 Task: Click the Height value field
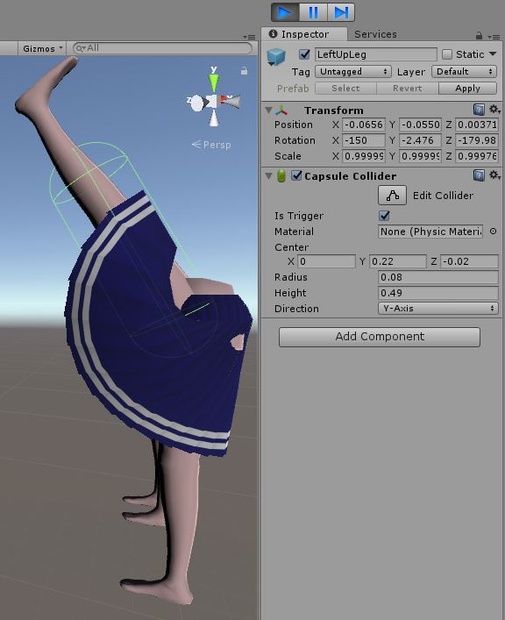(x=438, y=293)
